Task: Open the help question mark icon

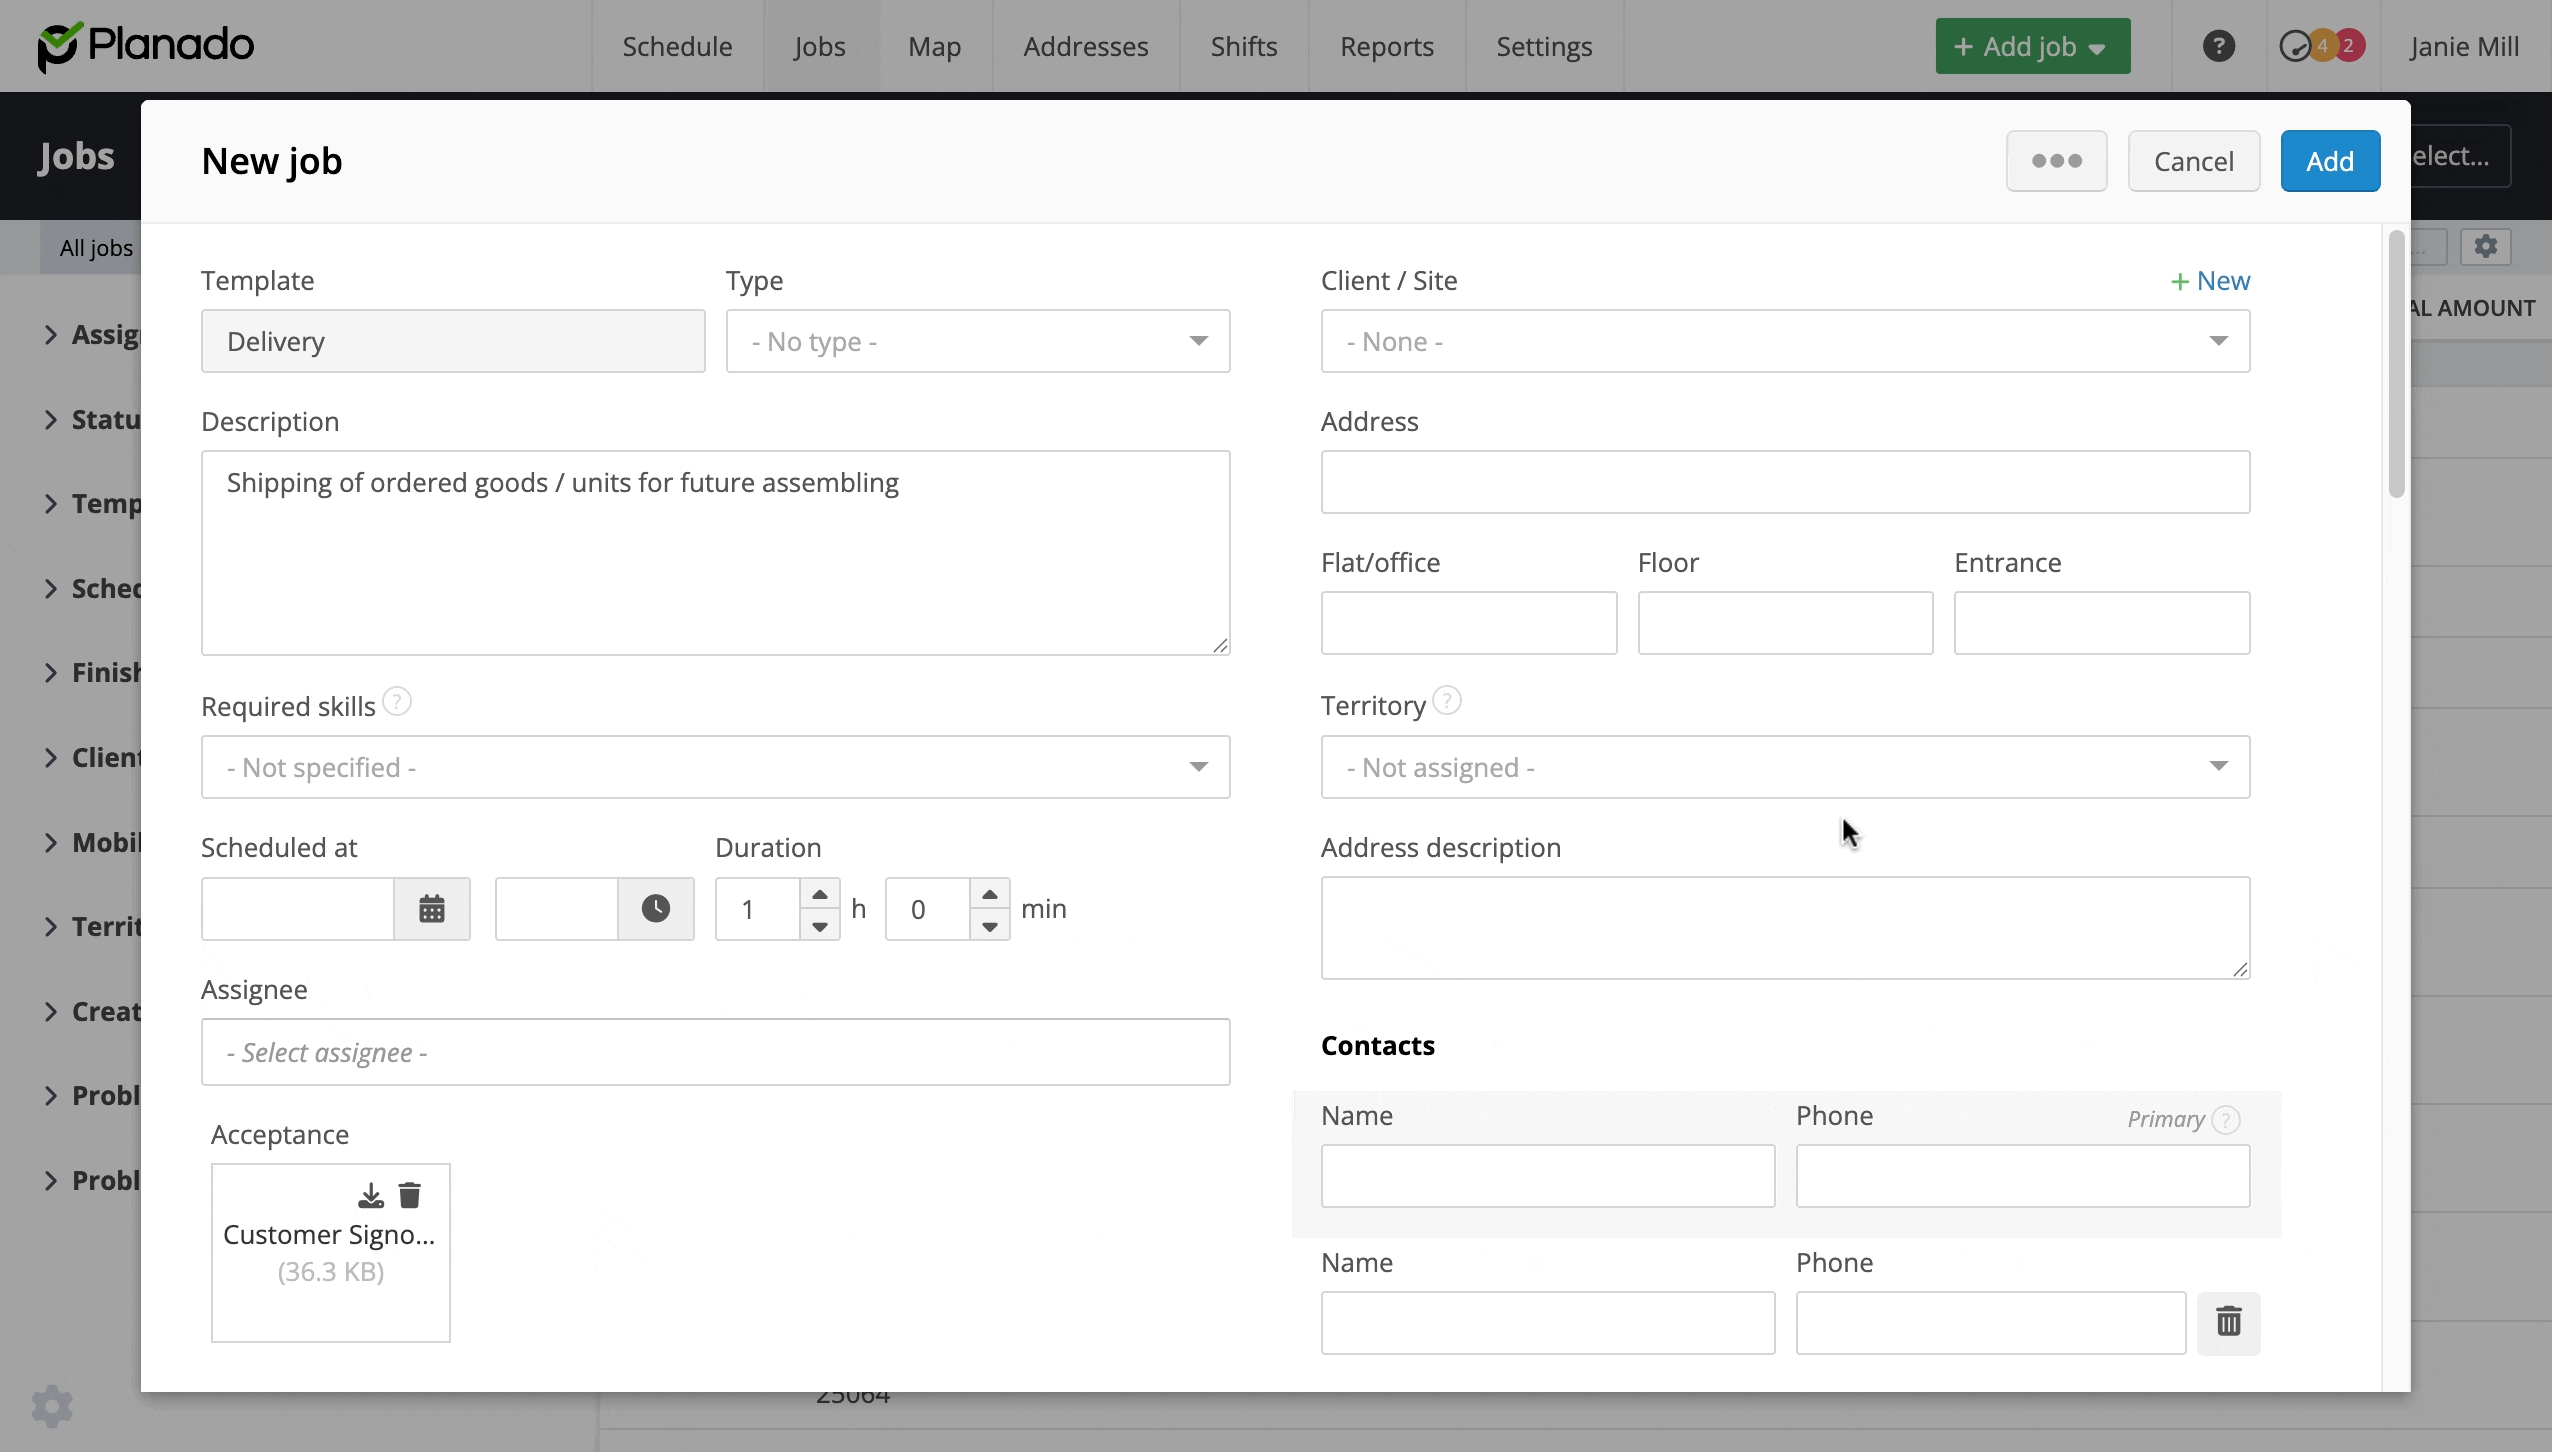Action: [x=2218, y=46]
